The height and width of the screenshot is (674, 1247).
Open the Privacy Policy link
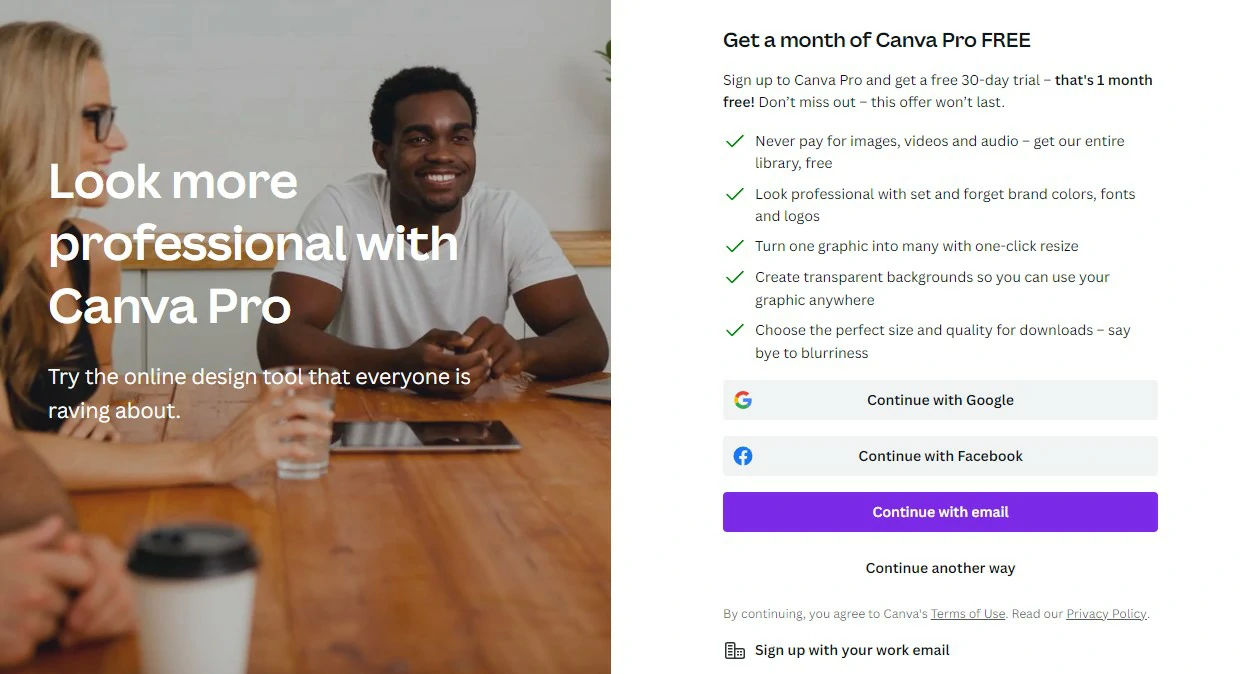pos(1106,614)
